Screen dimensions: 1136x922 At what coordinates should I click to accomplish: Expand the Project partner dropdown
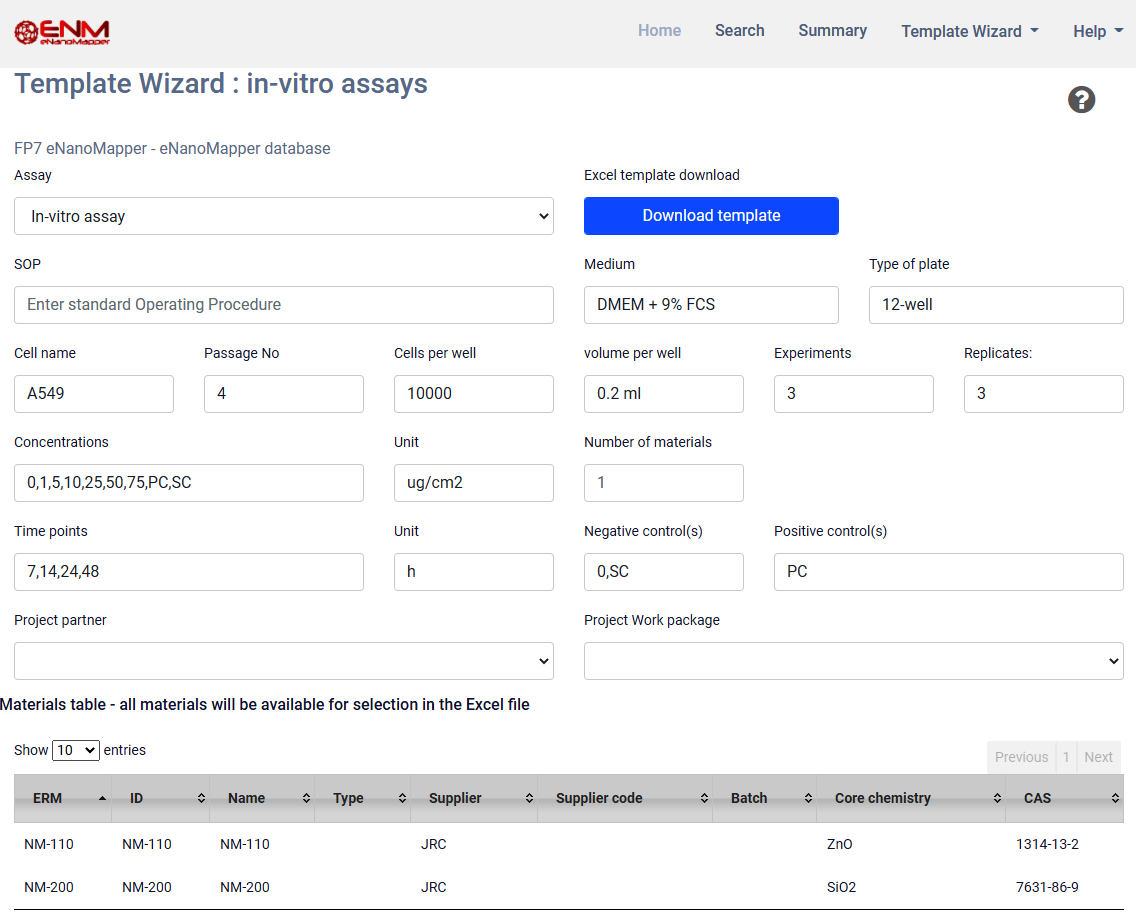pos(284,661)
